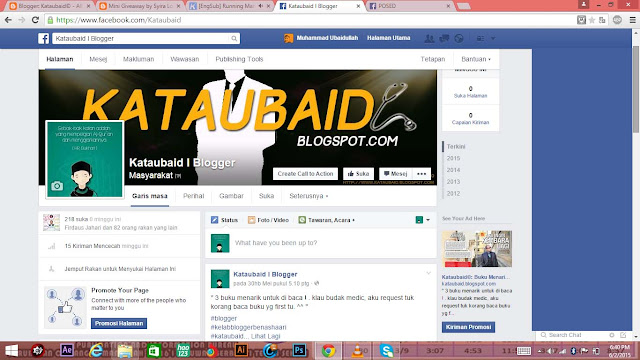Bookmark this page with the star icon

click(592, 20)
